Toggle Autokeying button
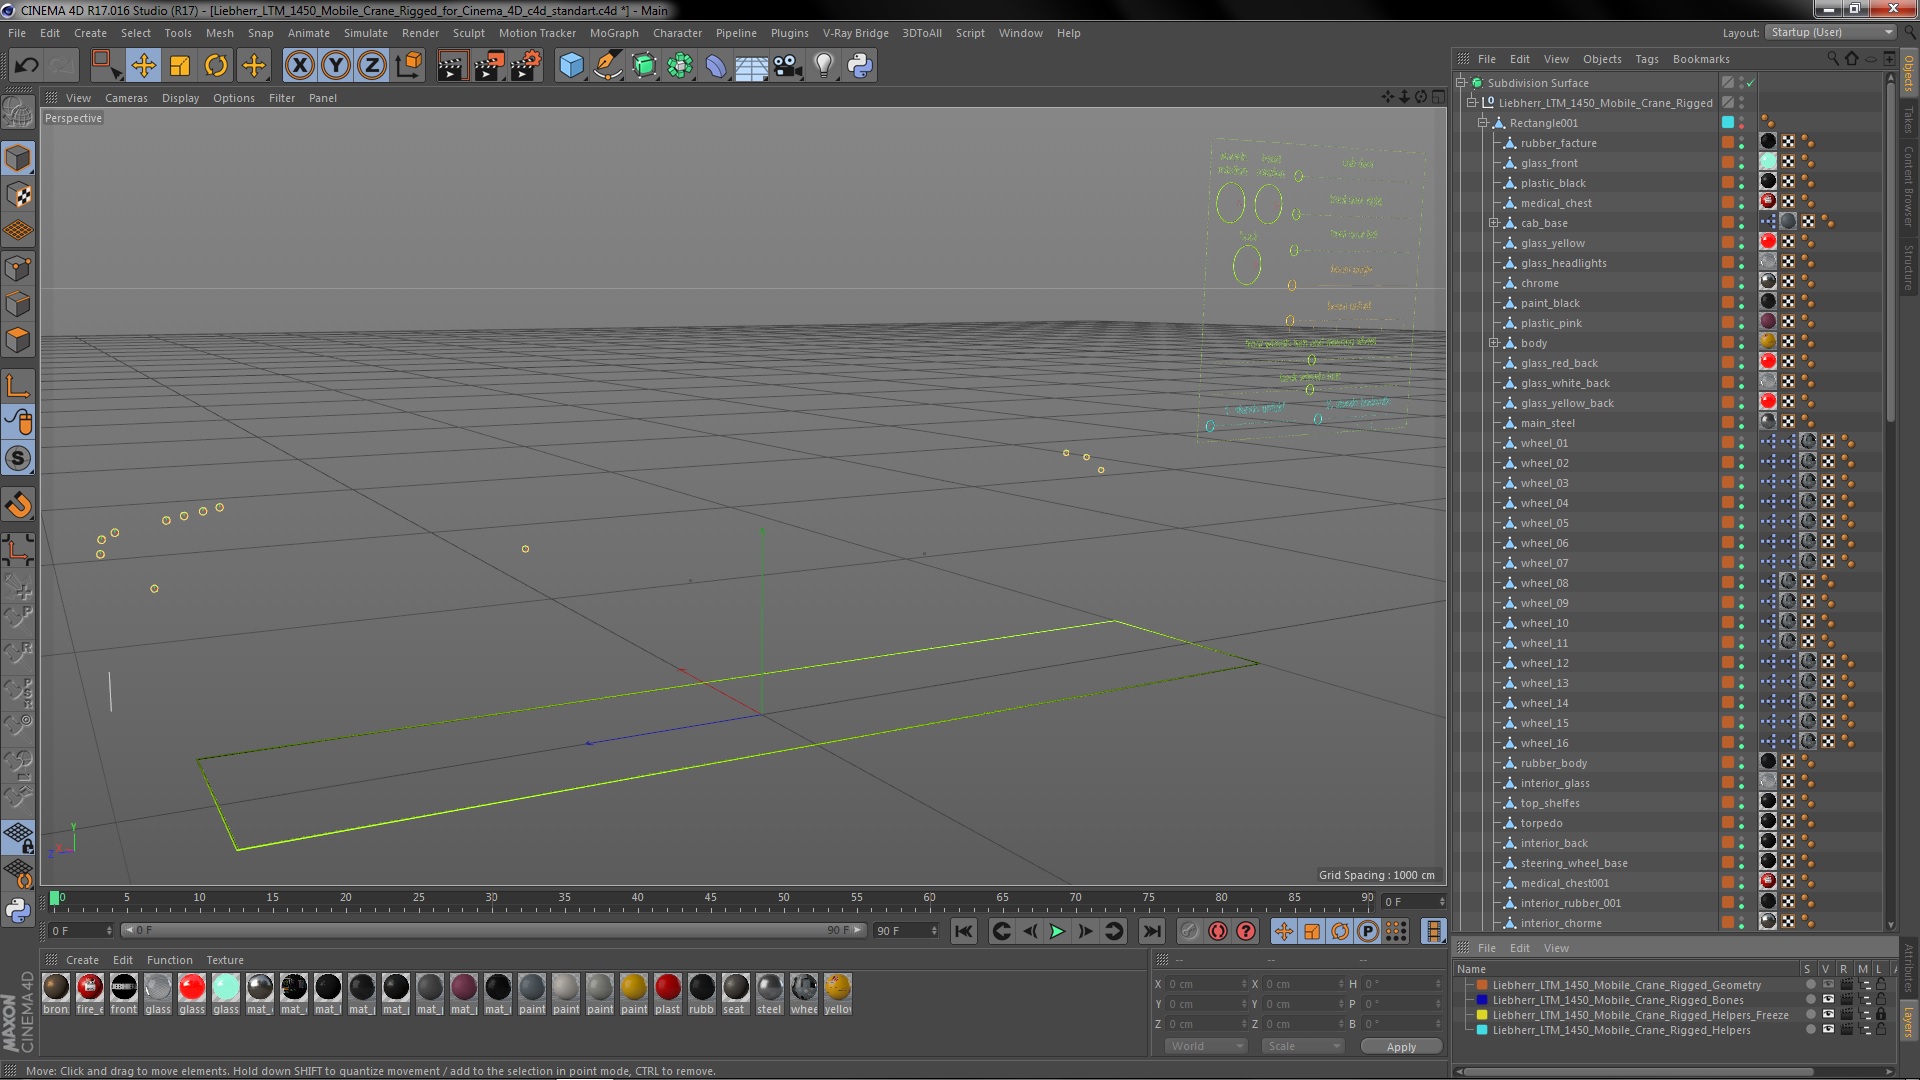Image resolution: width=1920 pixels, height=1080 pixels. [x=1217, y=932]
